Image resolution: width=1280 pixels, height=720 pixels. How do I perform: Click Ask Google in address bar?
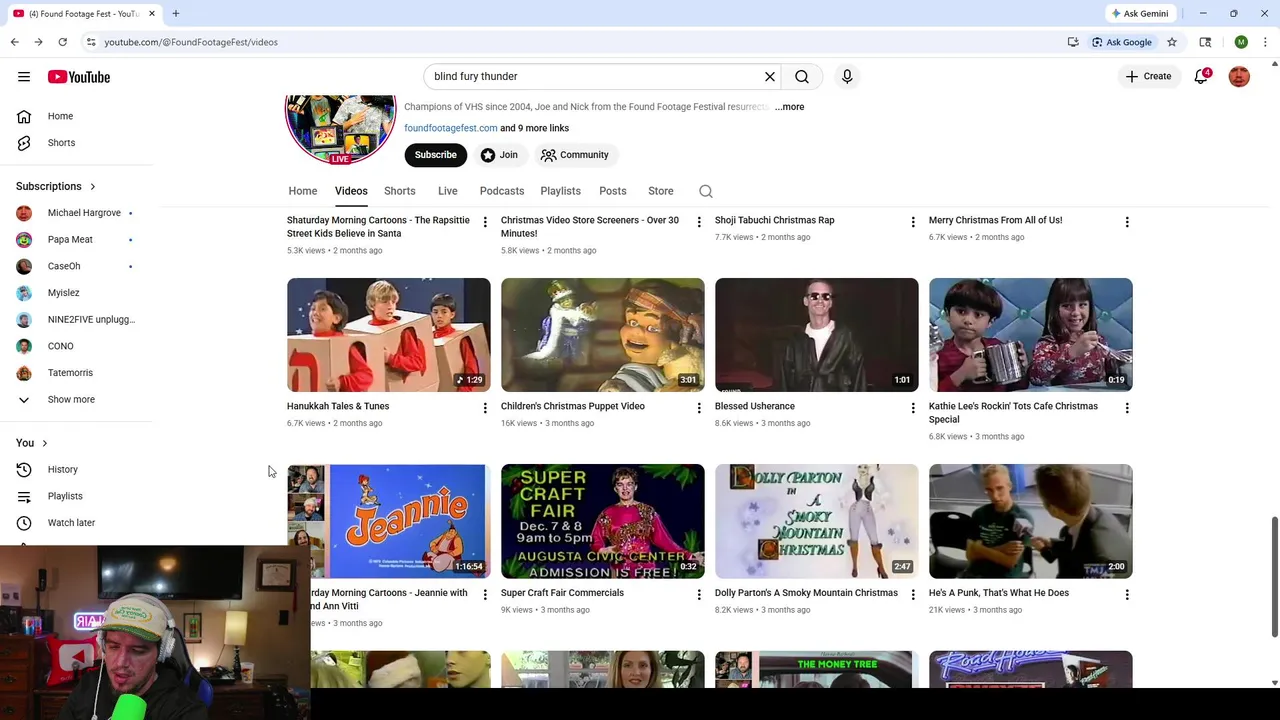pyautogui.click(x=1122, y=42)
